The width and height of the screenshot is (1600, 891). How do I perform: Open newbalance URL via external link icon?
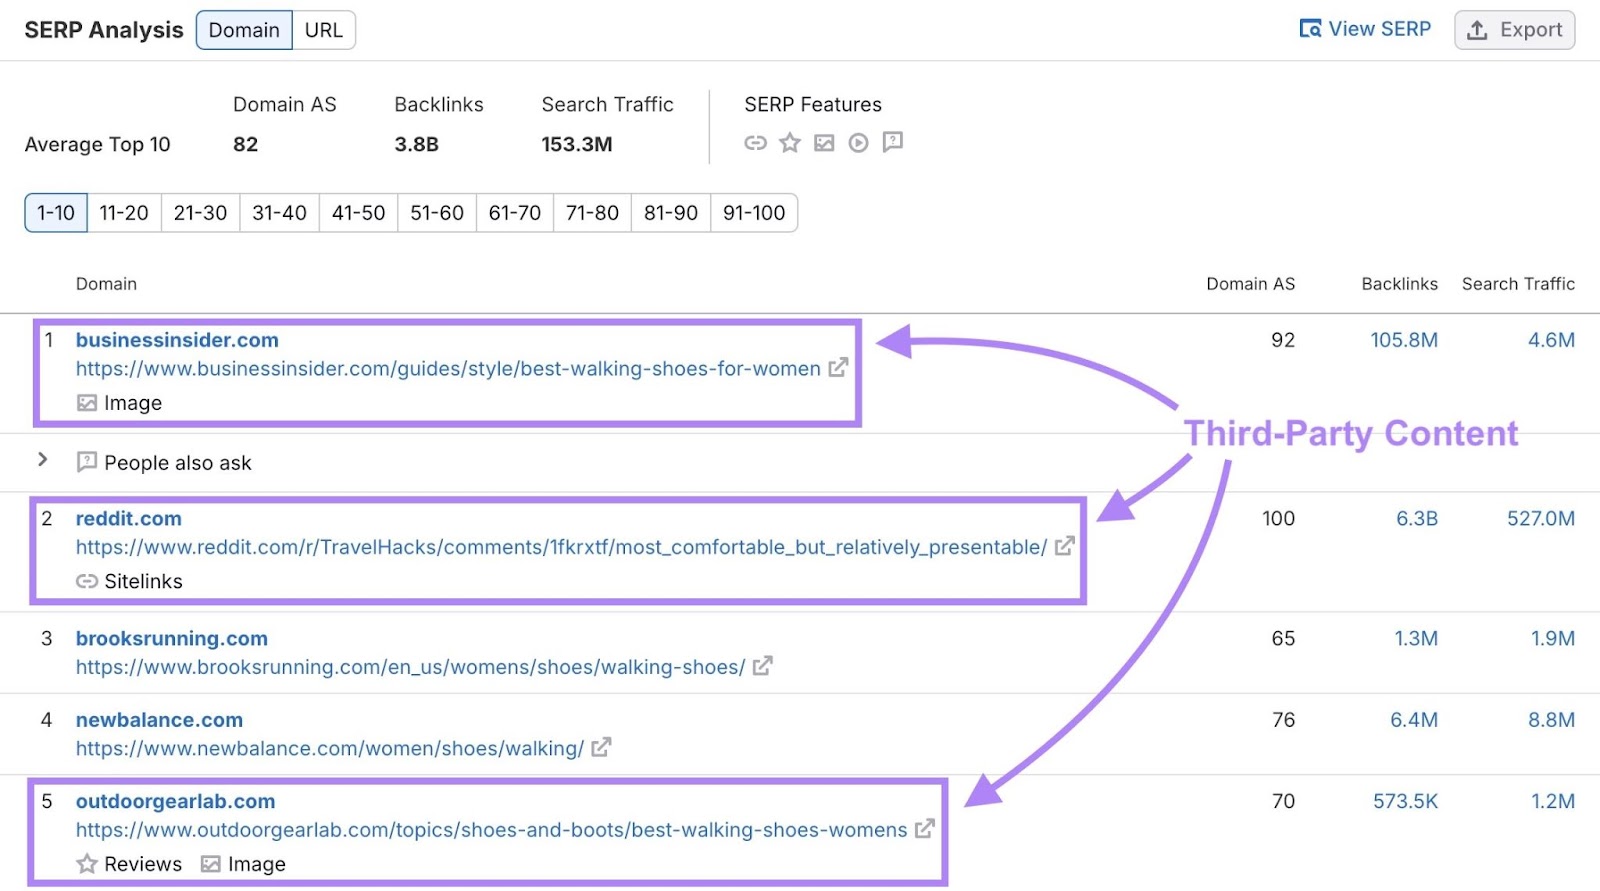[x=601, y=747]
